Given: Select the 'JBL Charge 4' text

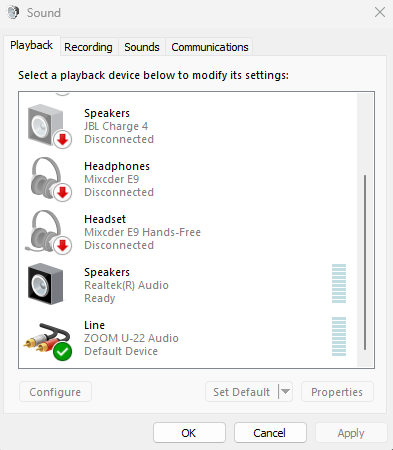Looking at the screenshot, I should click(x=116, y=126).
